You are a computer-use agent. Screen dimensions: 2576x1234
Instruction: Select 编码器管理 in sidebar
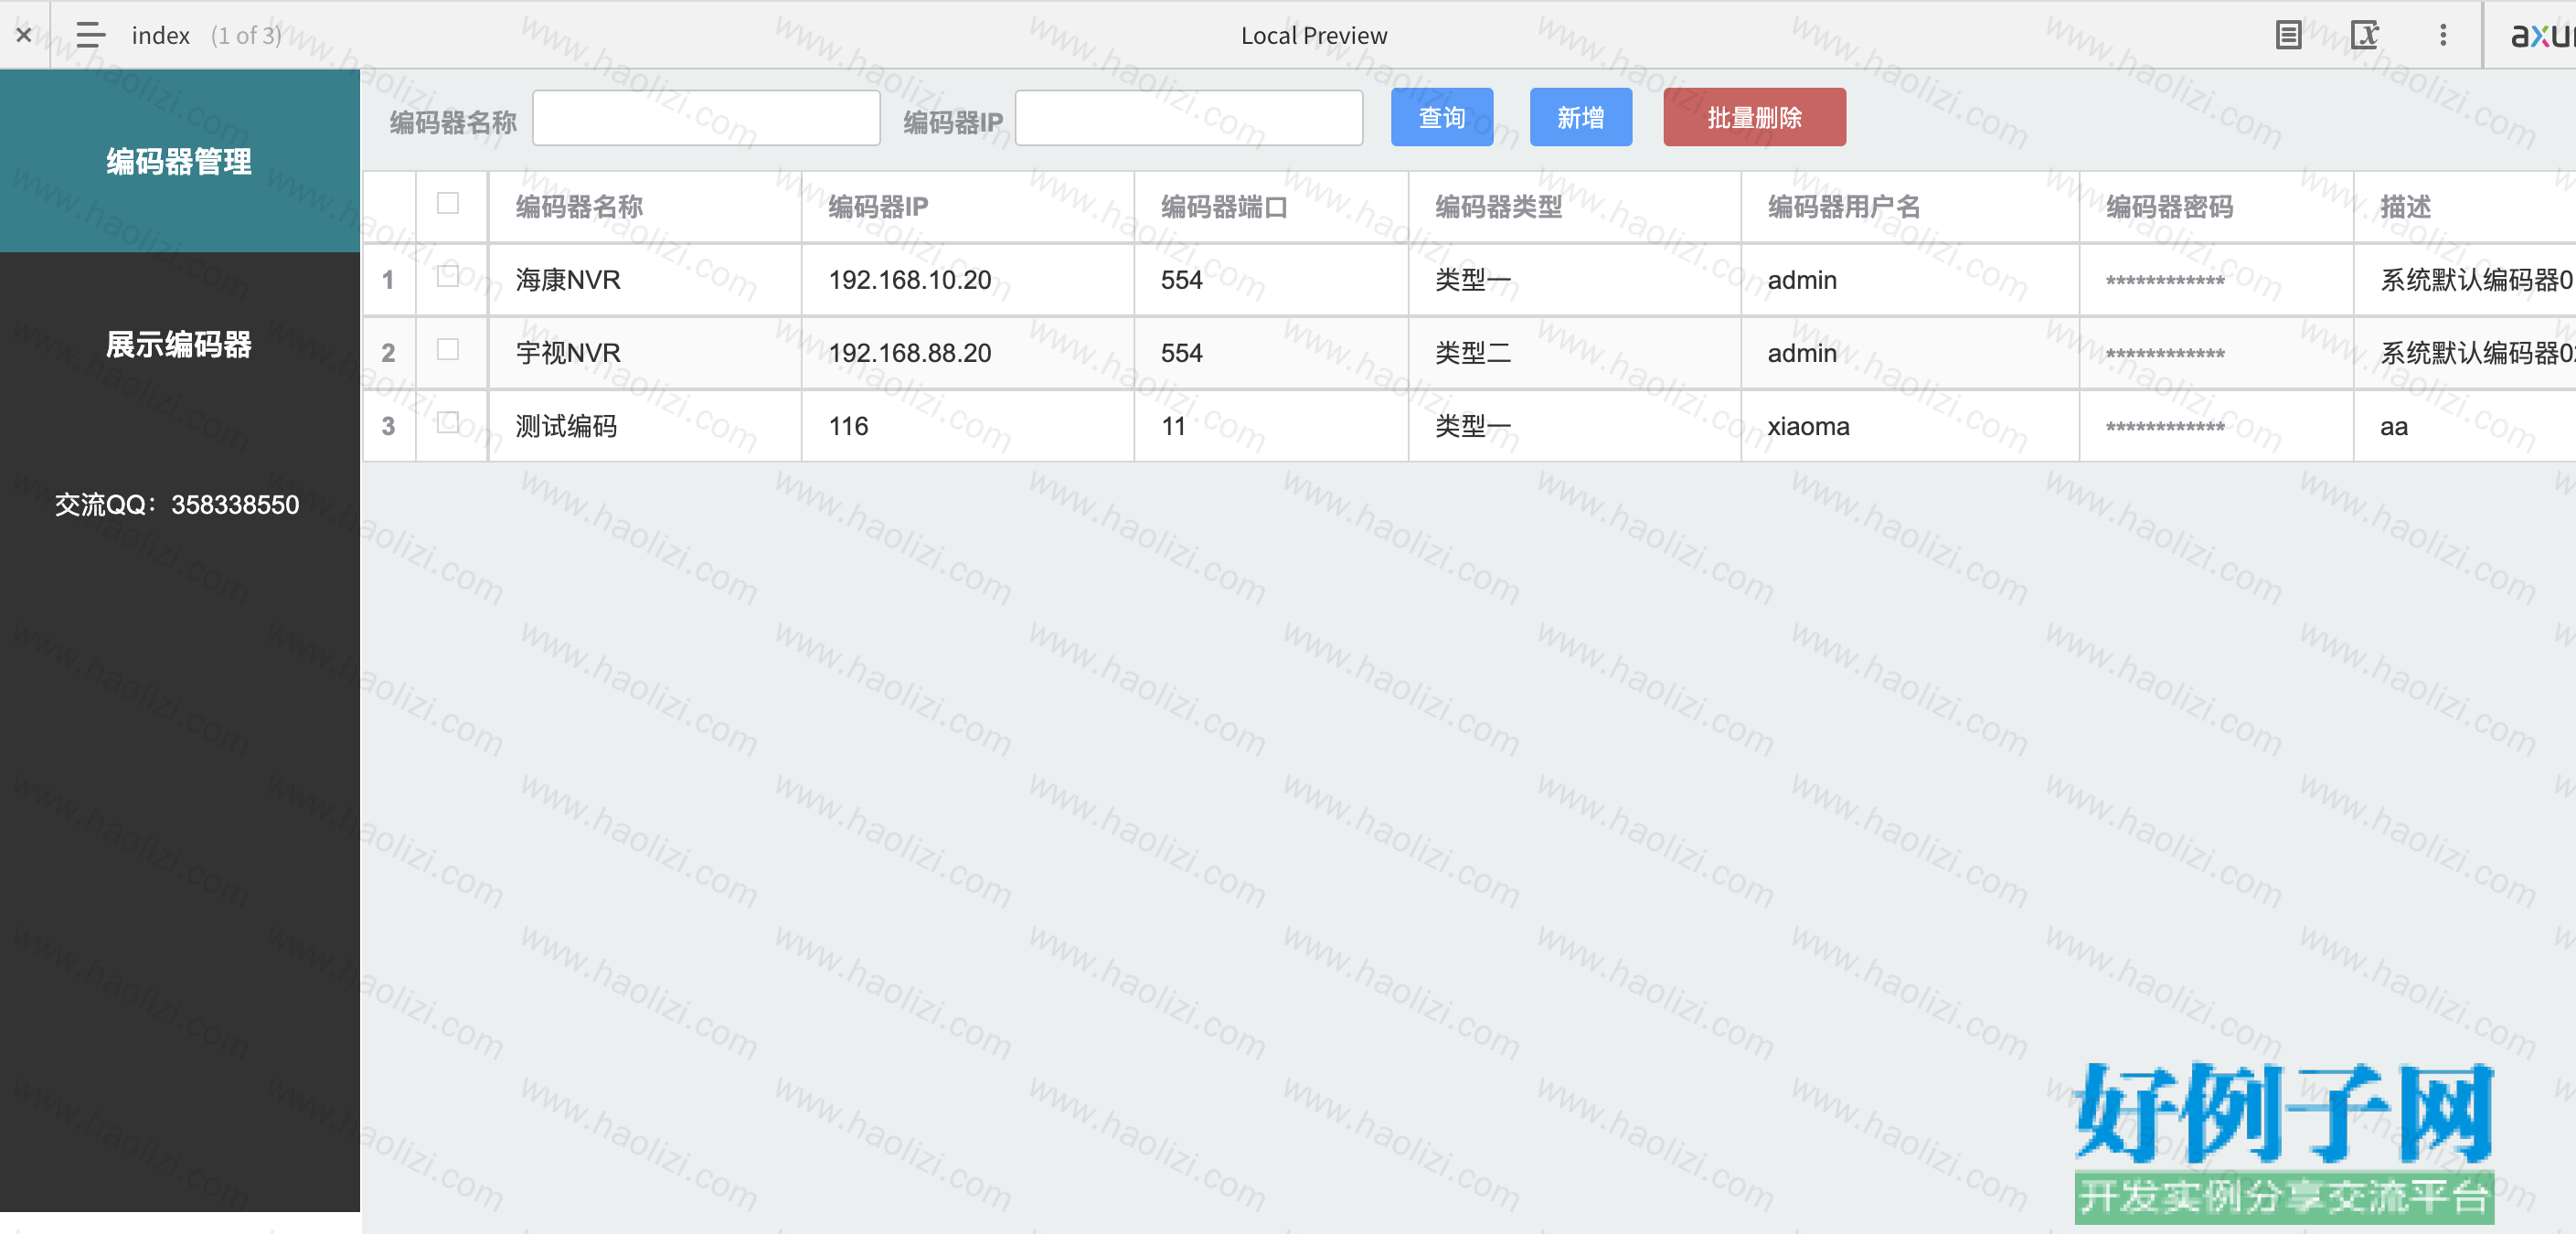tap(180, 161)
